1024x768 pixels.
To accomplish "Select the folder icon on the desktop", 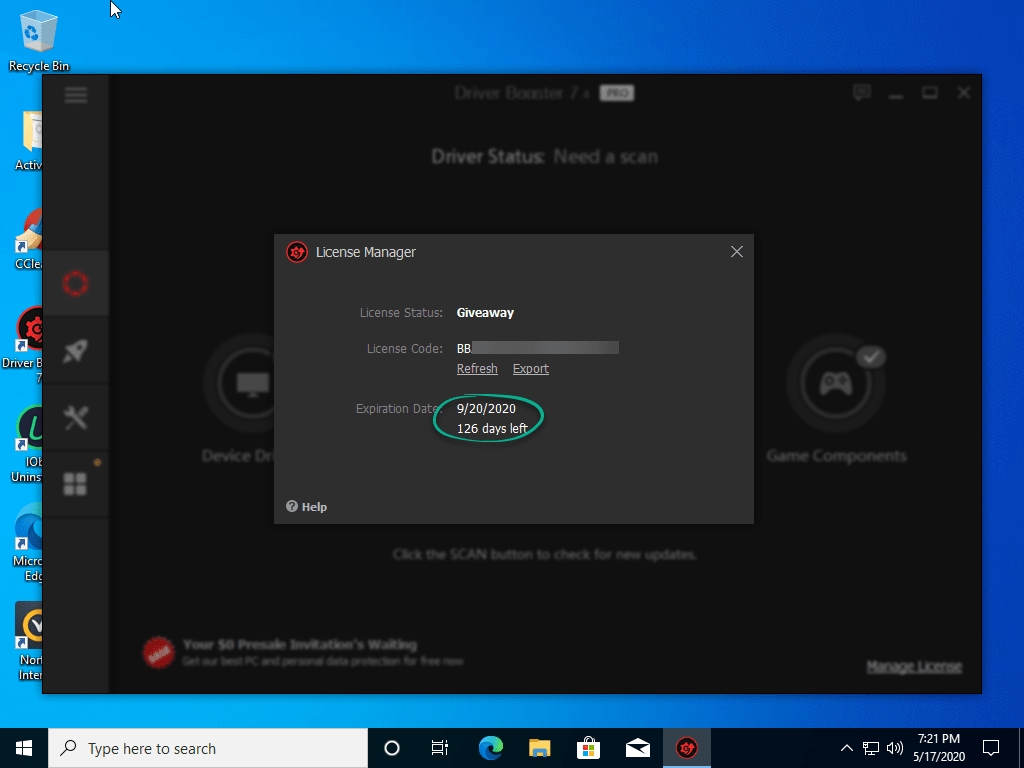I will [29, 141].
